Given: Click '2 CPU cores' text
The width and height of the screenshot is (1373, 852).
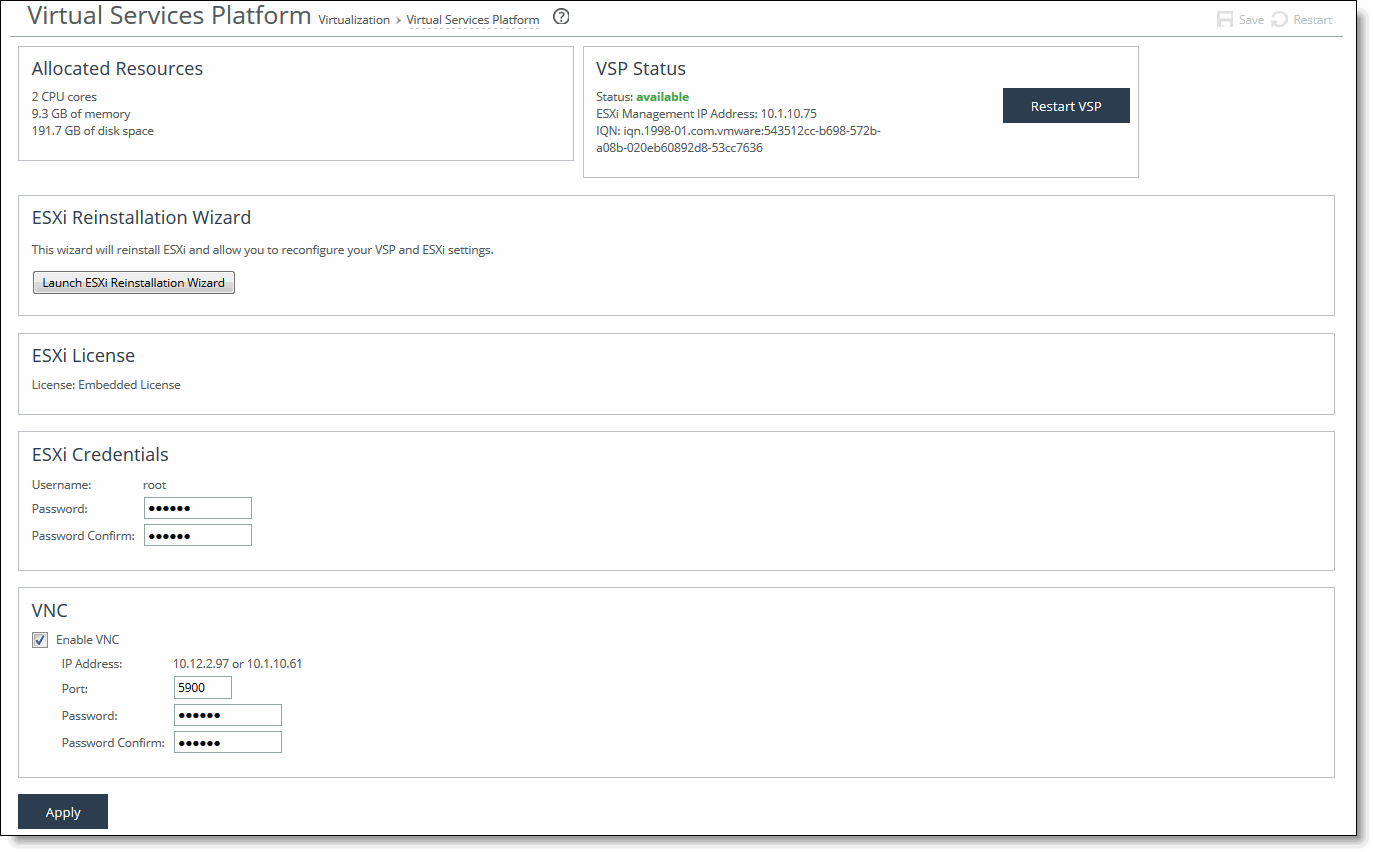Looking at the screenshot, I should point(64,97).
